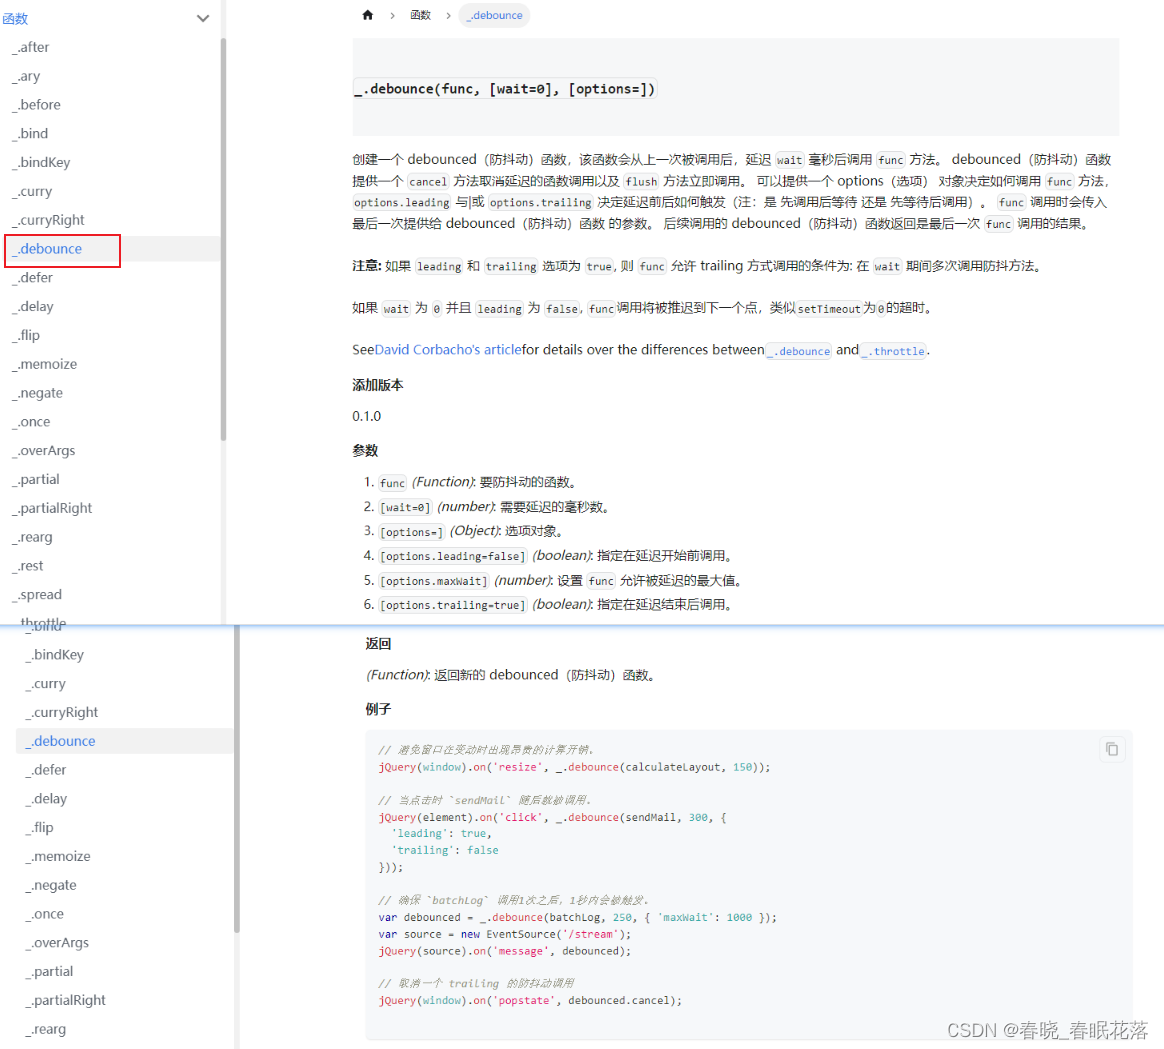The width and height of the screenshot is (1164, 1049).
Task: Open _.once in the lower sidebar
Action: coord(45,914)
